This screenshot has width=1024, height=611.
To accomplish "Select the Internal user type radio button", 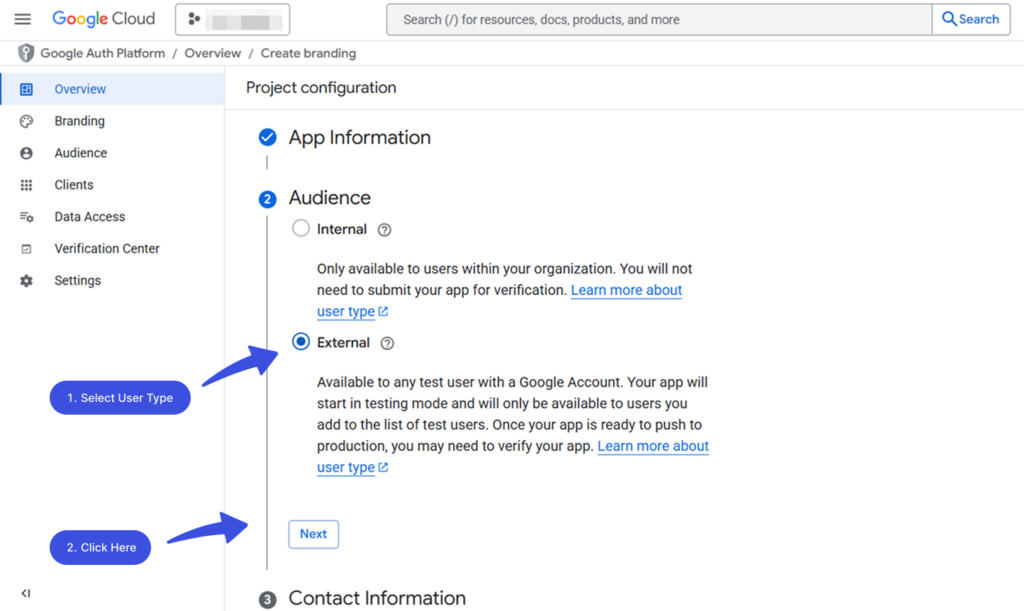I will 301,228.
